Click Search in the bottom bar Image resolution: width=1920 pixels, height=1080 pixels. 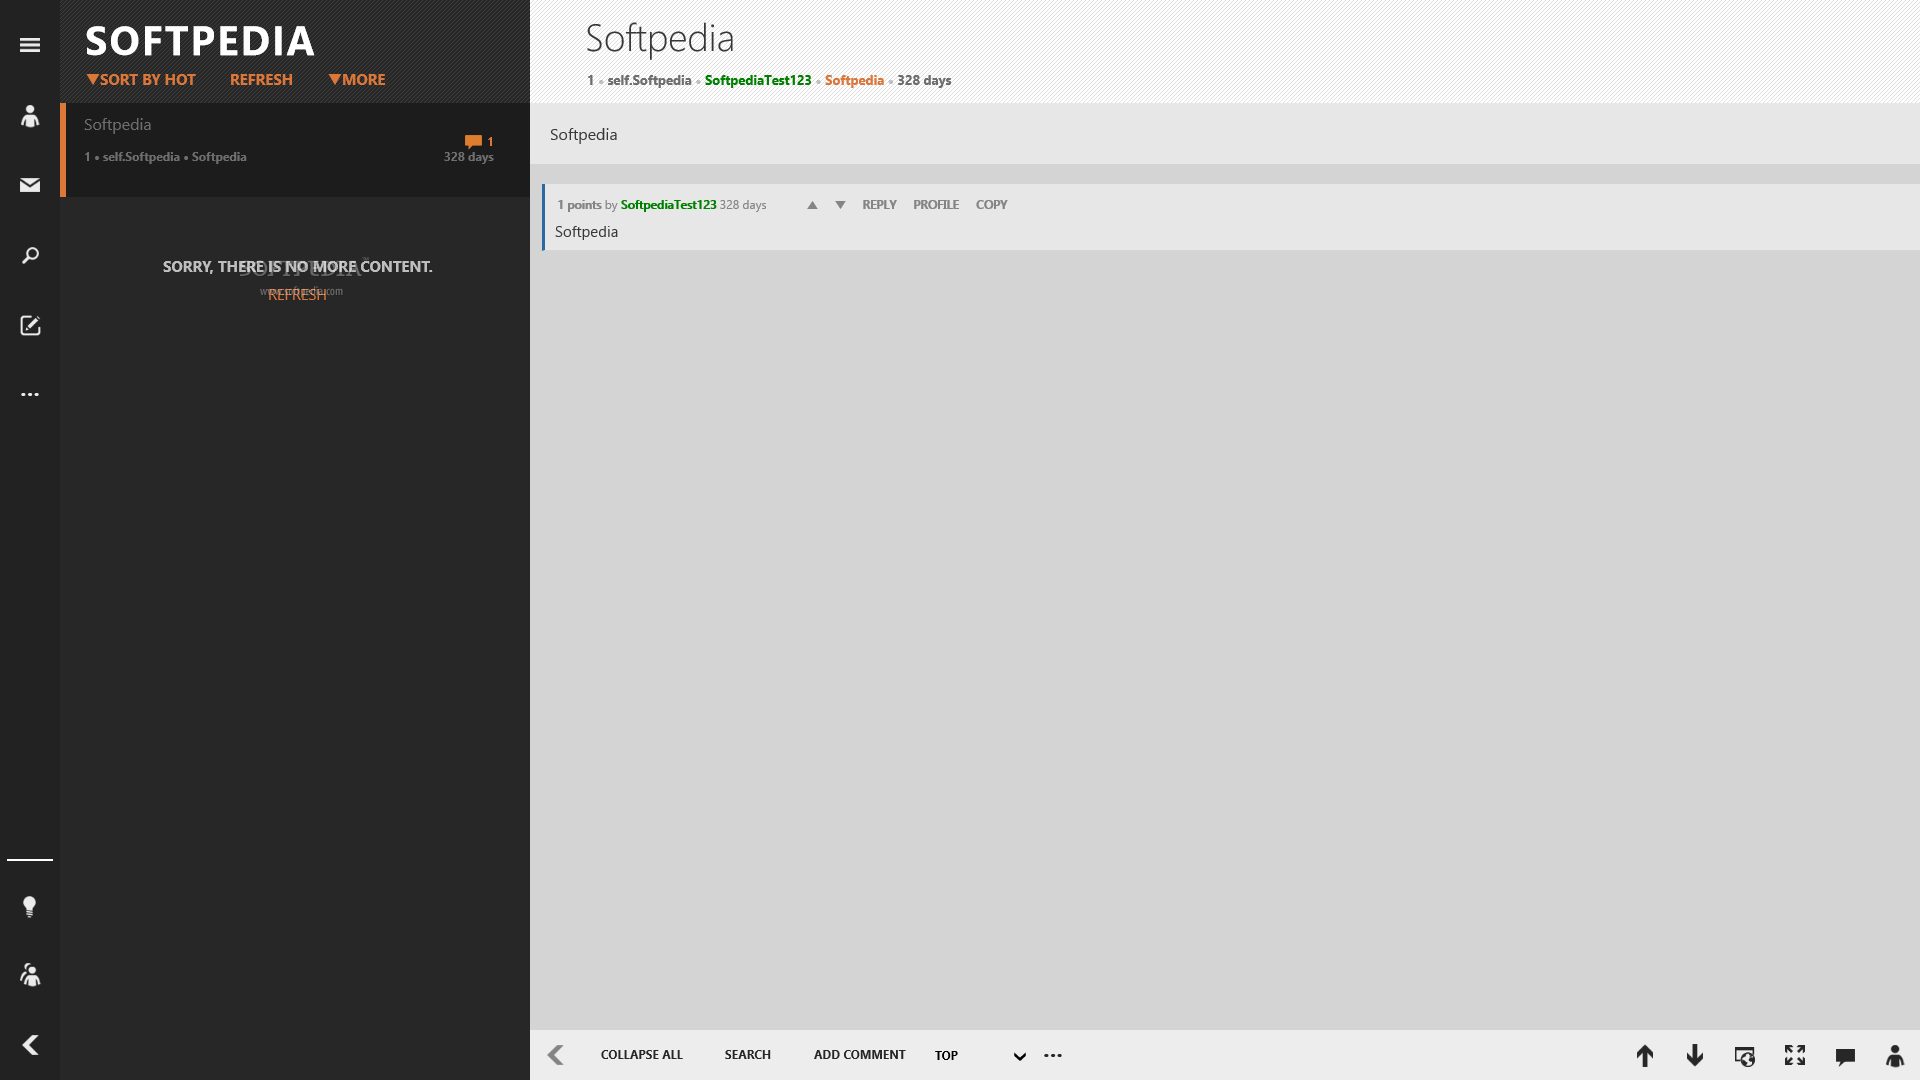748,1054
